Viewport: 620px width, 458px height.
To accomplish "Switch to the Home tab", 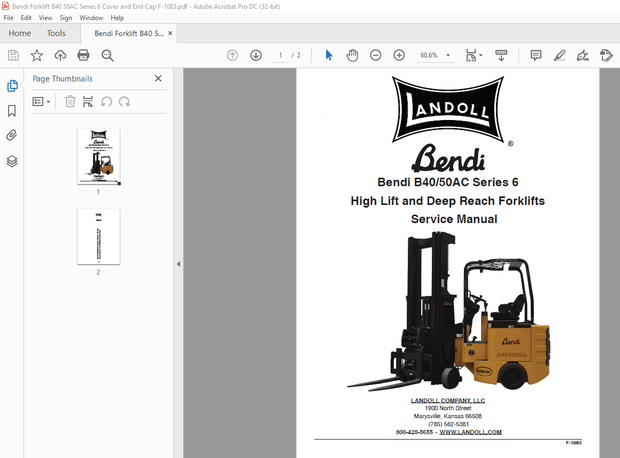I will point(20,33).
